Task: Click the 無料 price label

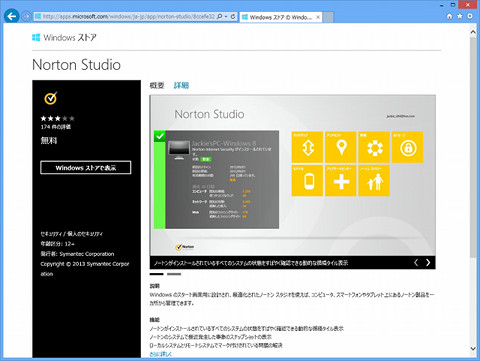Action: [49, 140]
